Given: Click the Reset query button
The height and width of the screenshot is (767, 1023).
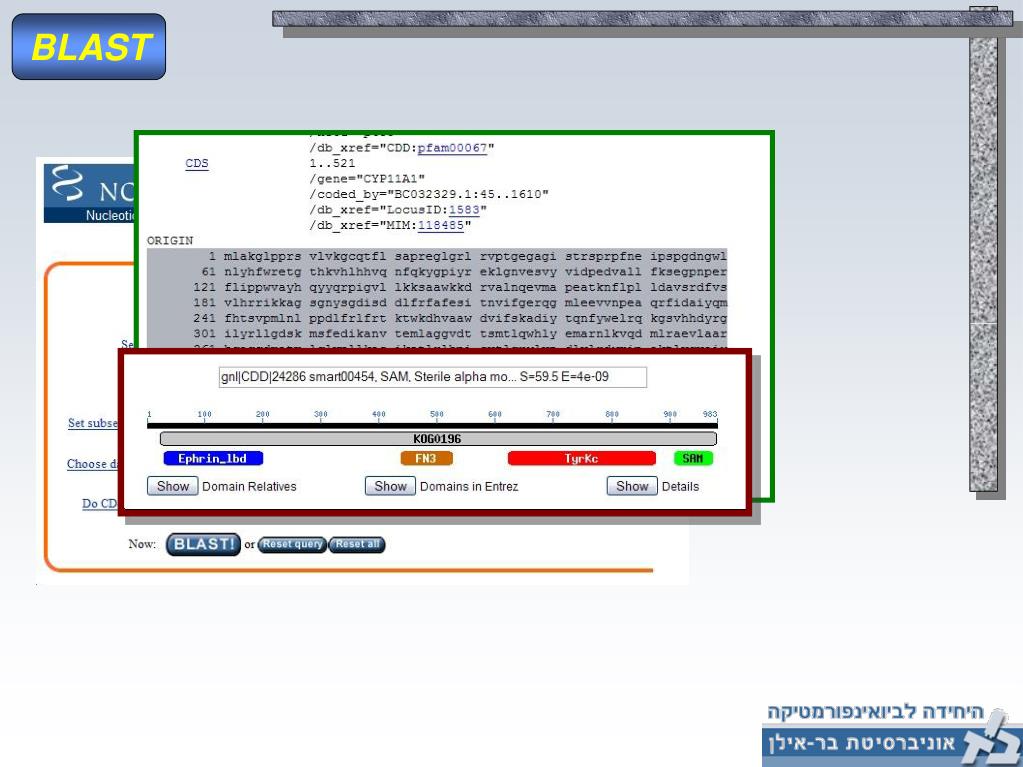Looking at the screenshot, I should point(292,544).
